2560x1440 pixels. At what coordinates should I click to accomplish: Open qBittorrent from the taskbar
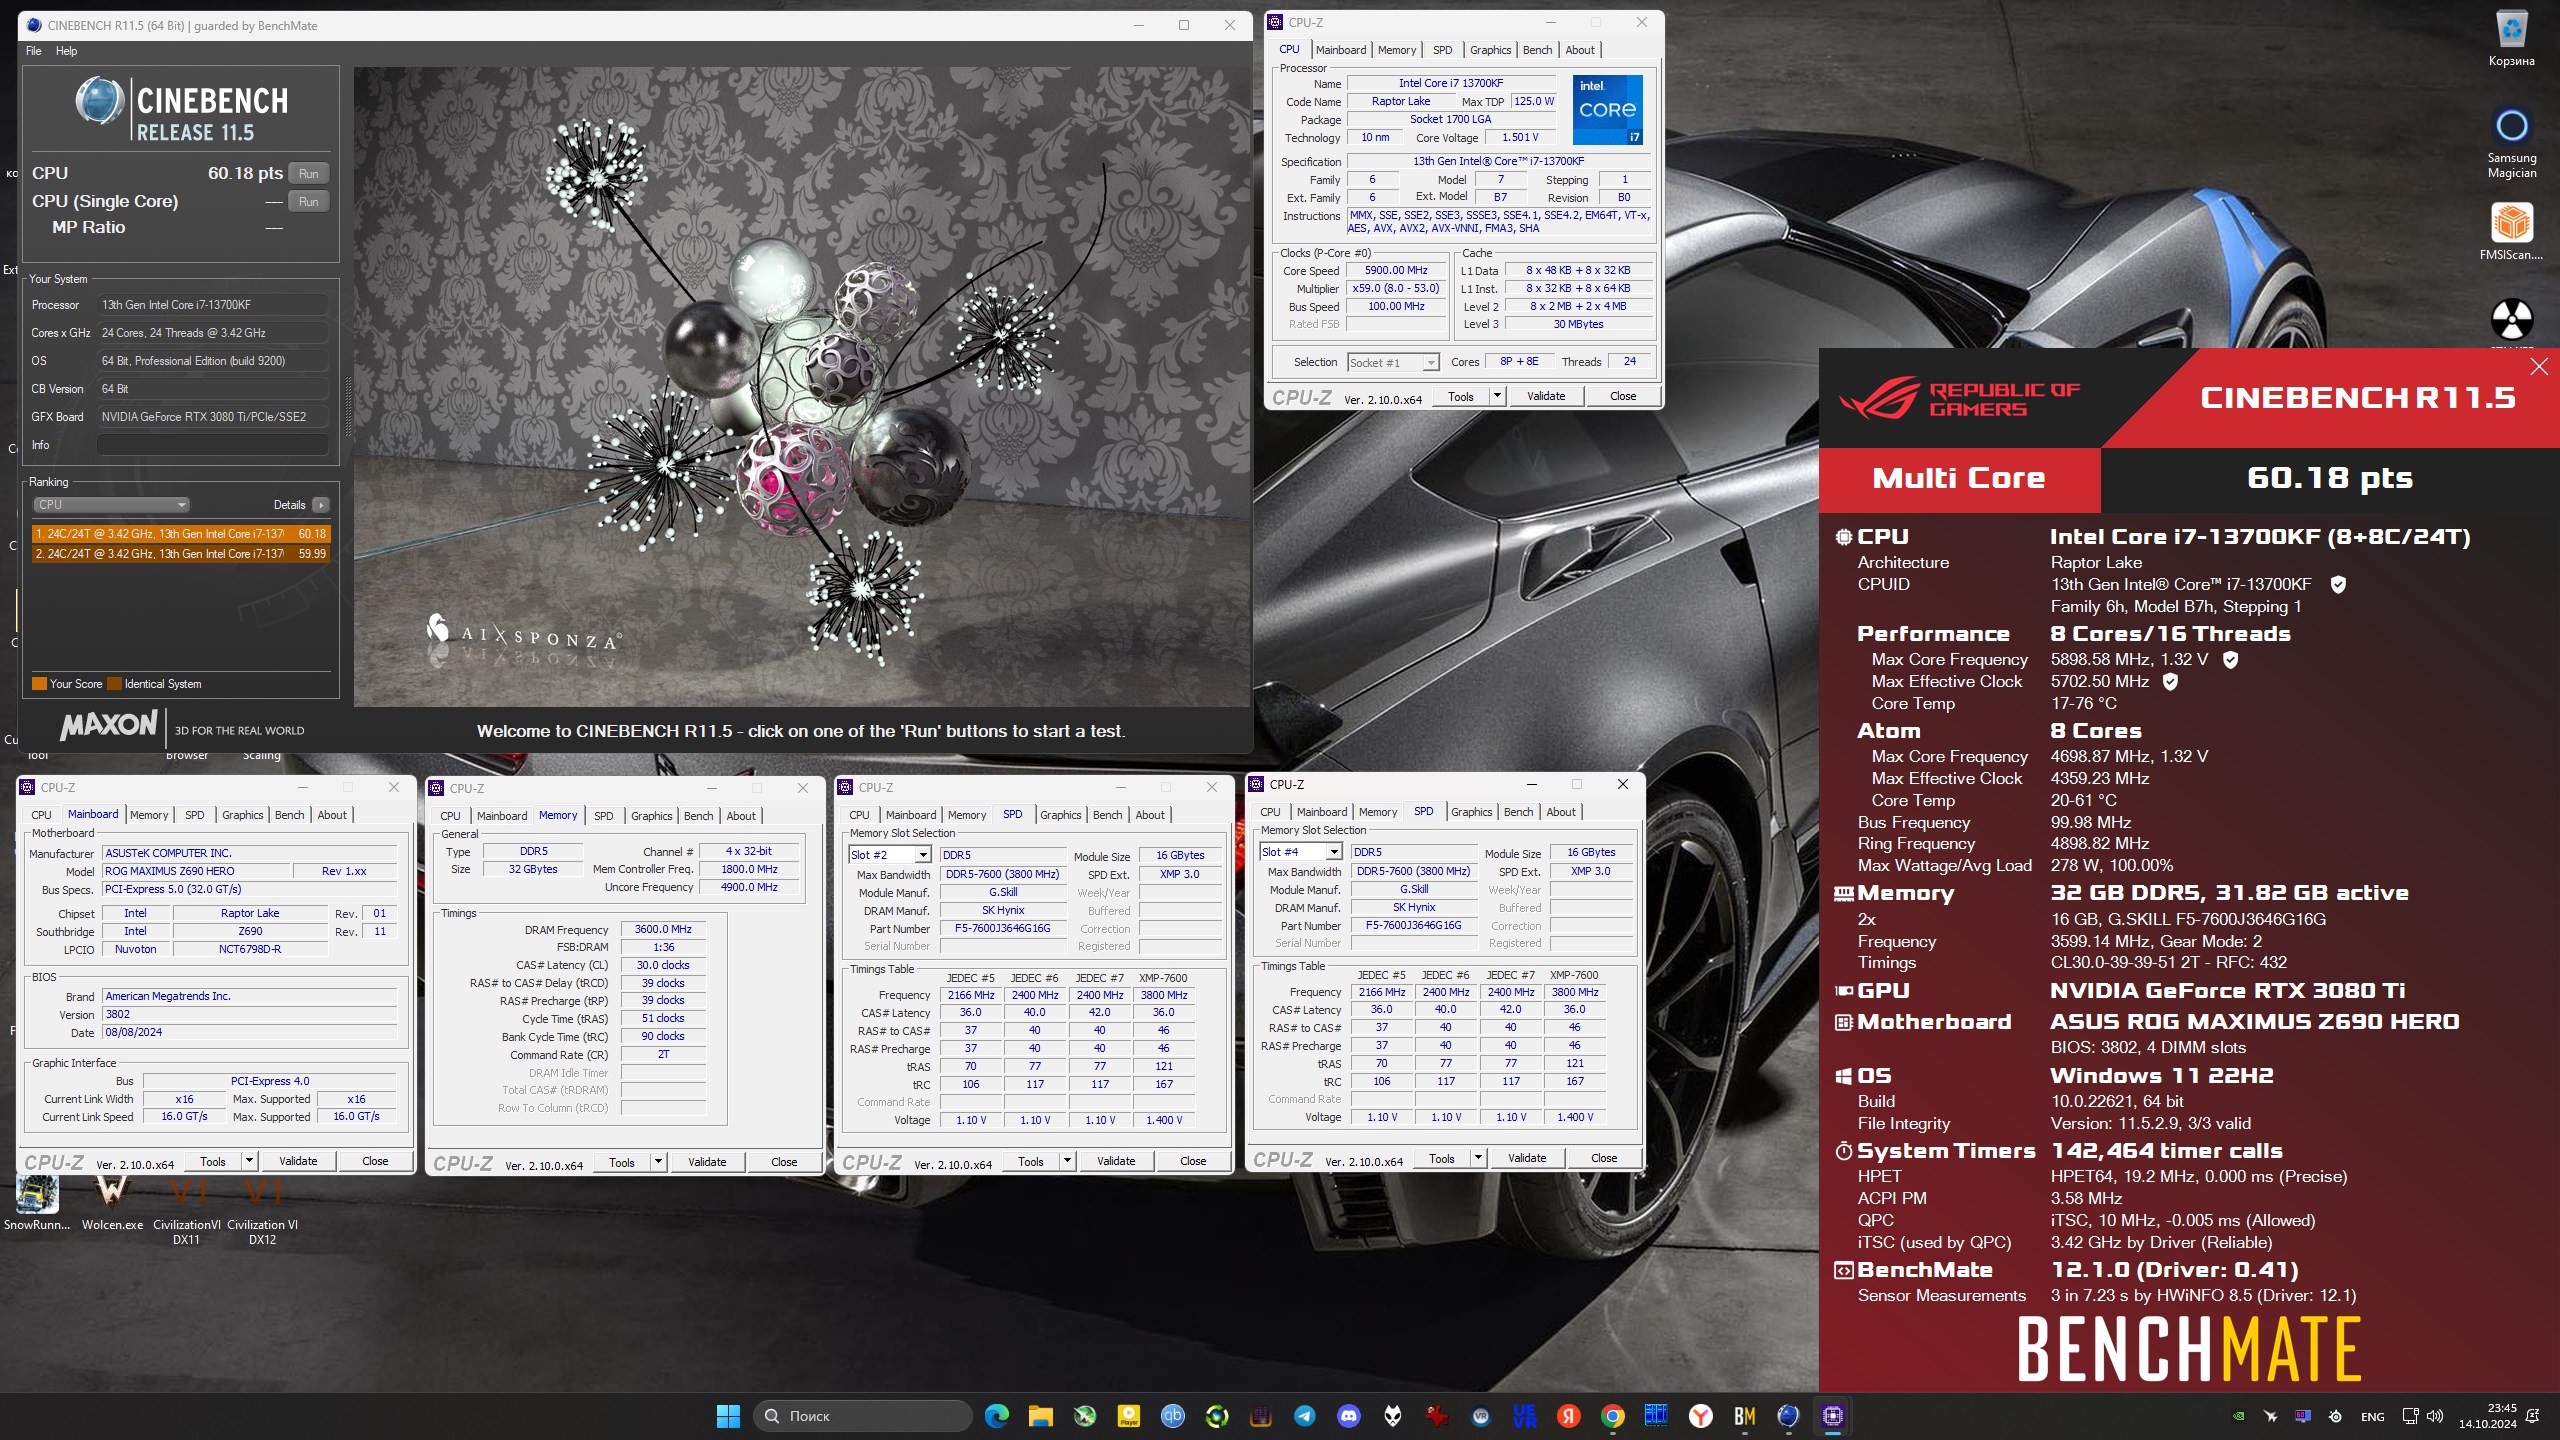pyautogui.click(x=1172, y=1416)
